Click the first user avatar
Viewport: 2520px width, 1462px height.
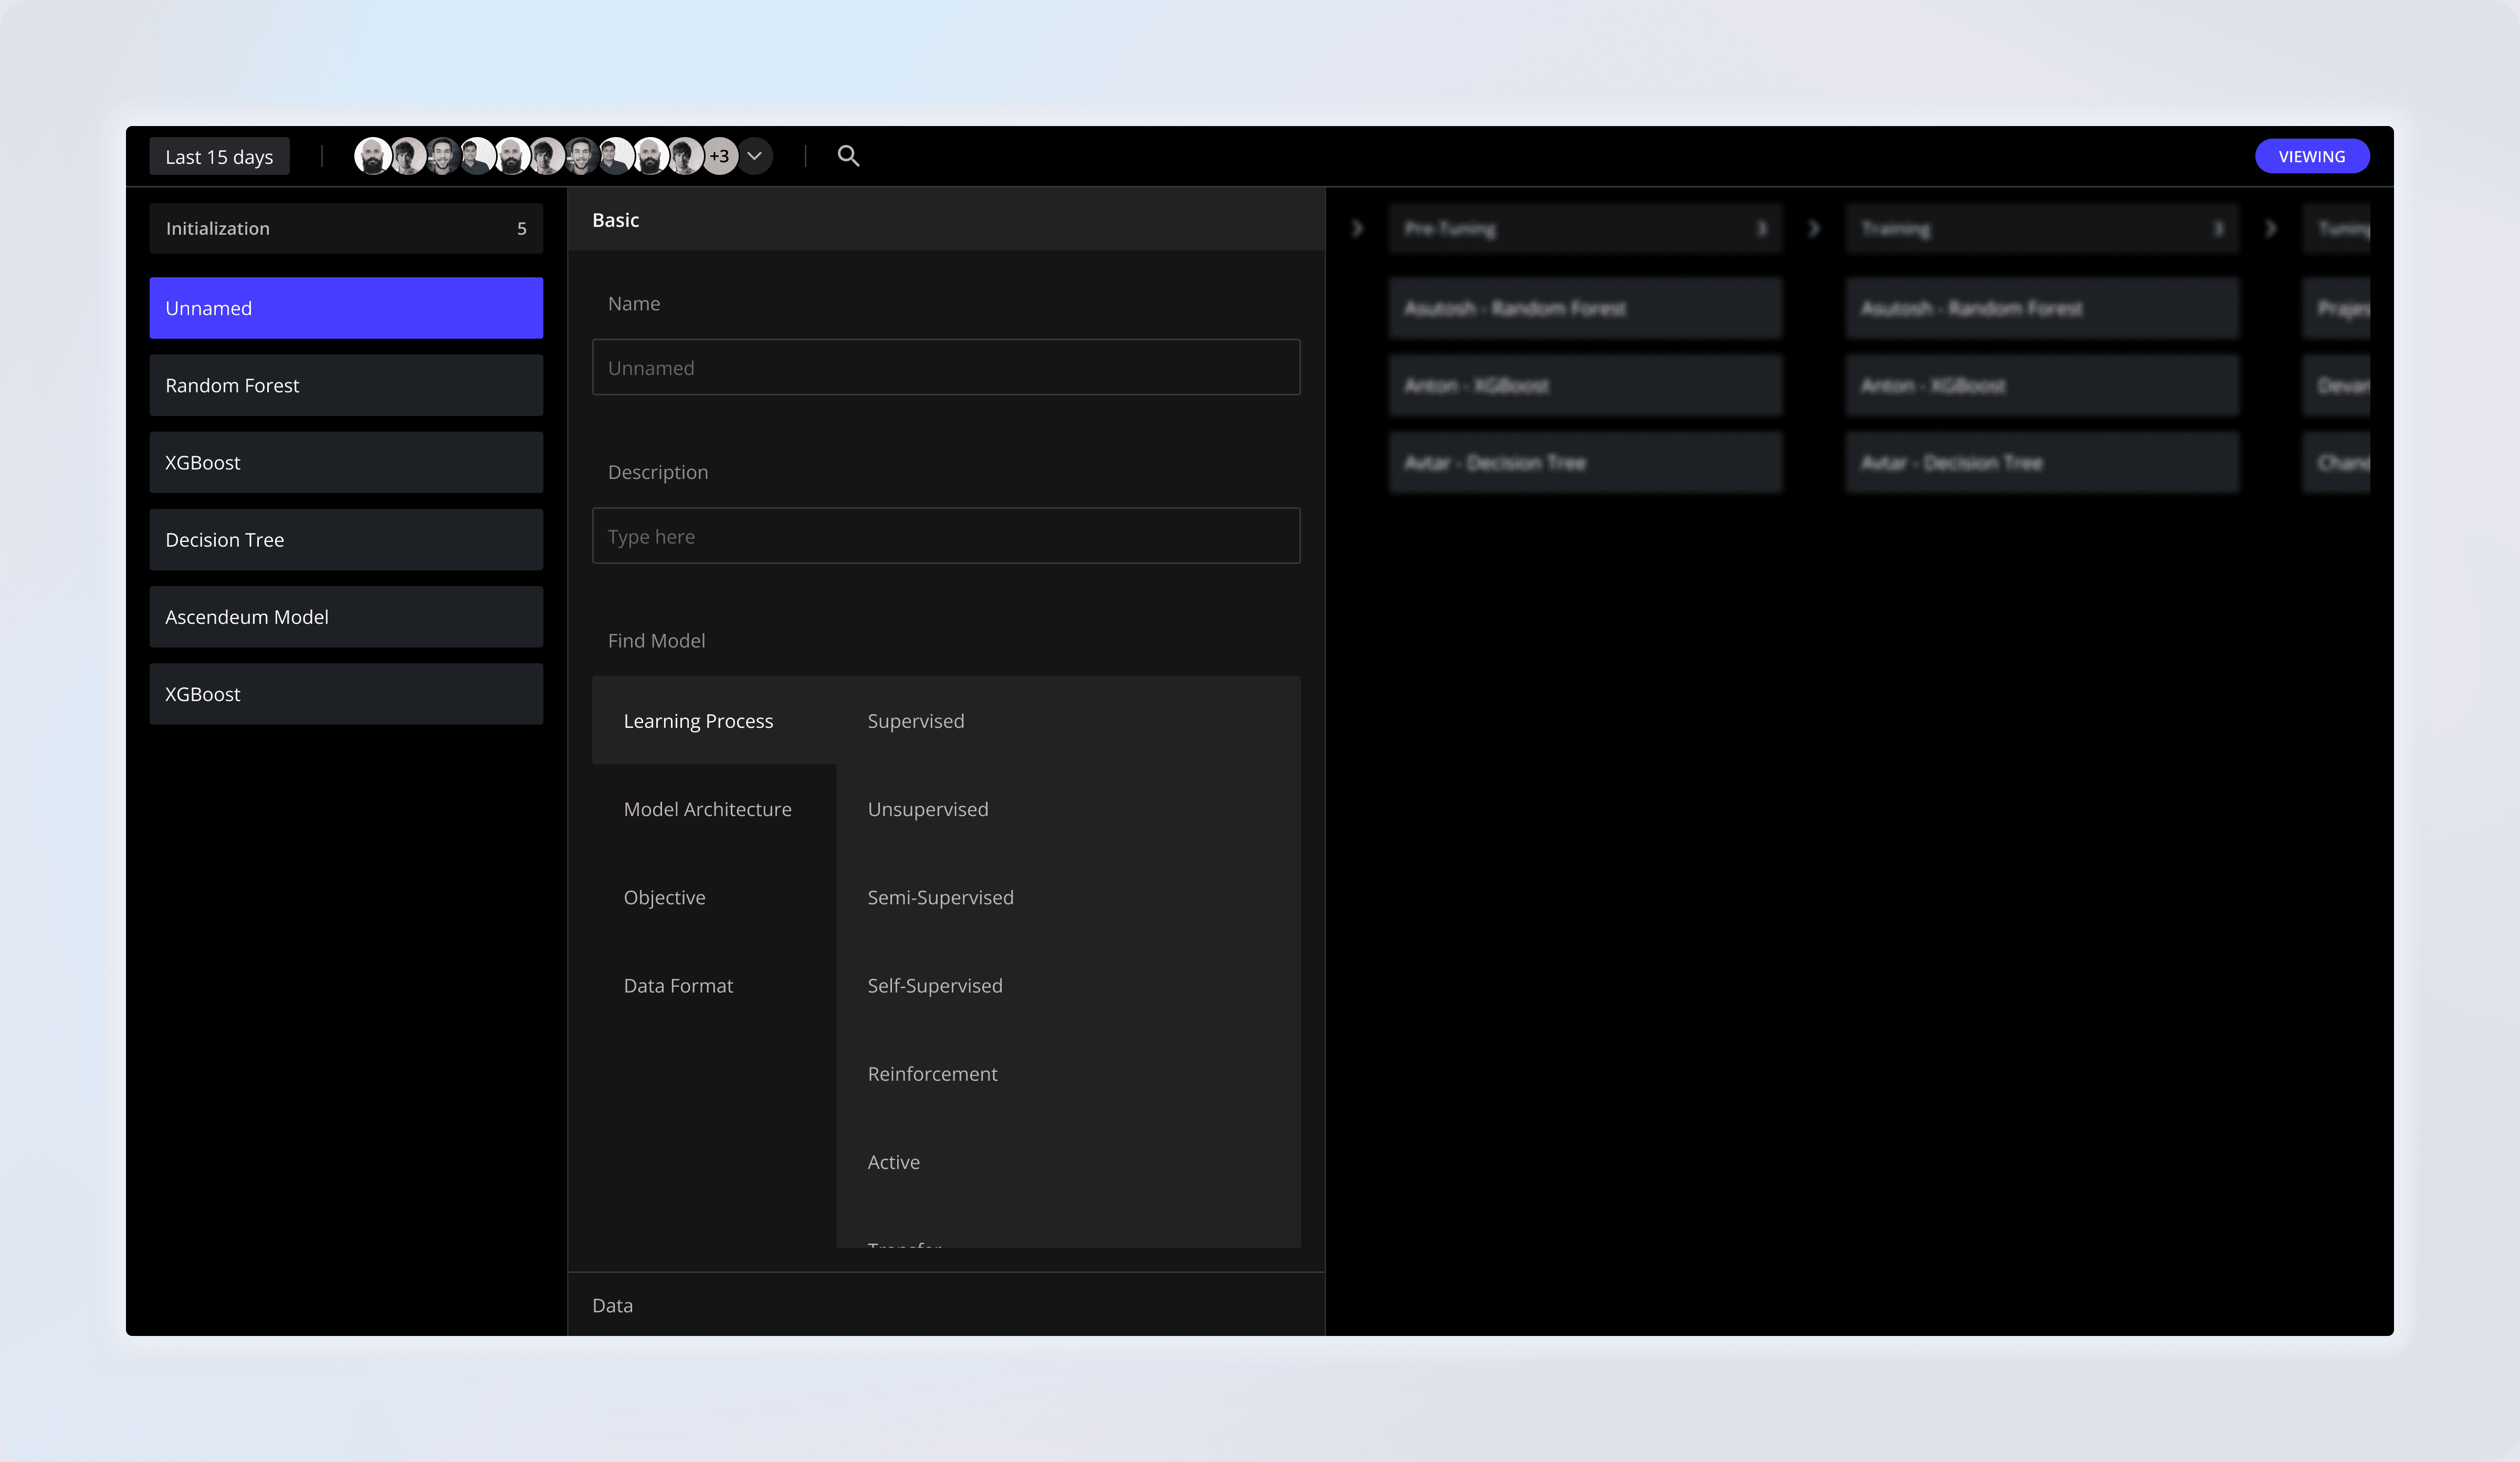pos(372,156)
